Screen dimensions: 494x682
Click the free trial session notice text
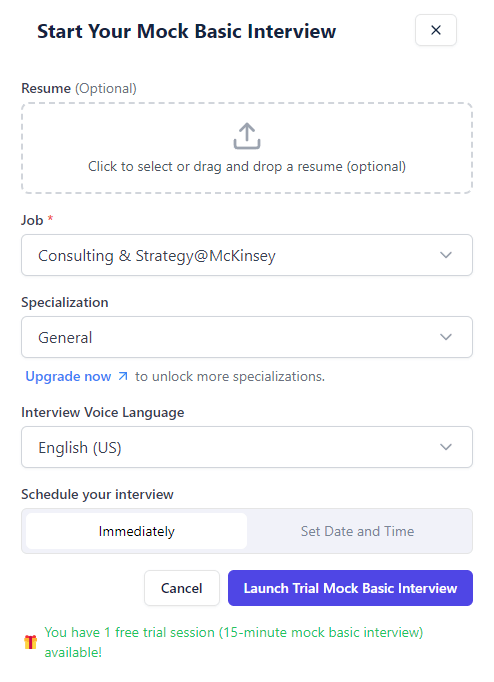point(234,642)
